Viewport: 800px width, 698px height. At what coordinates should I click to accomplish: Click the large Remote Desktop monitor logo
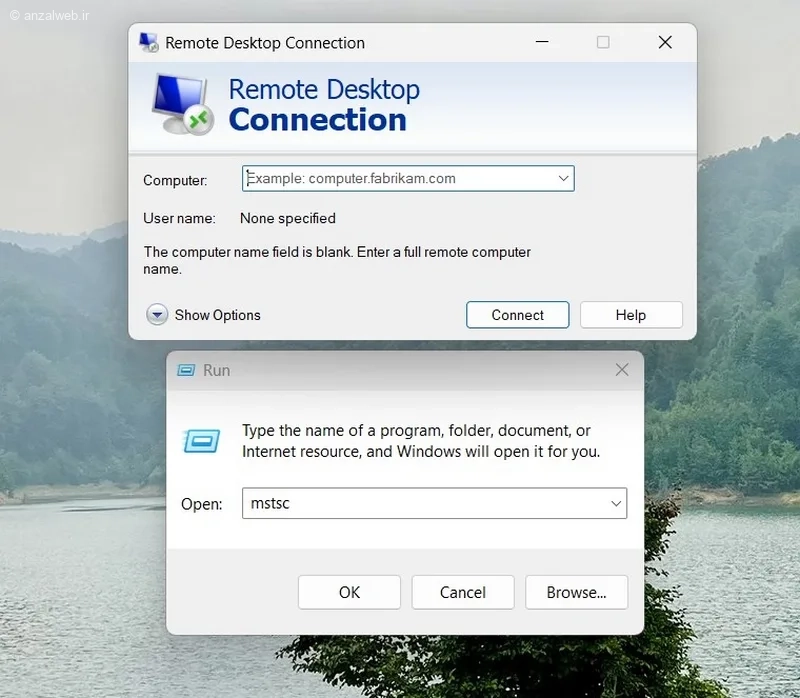(183, 105)
